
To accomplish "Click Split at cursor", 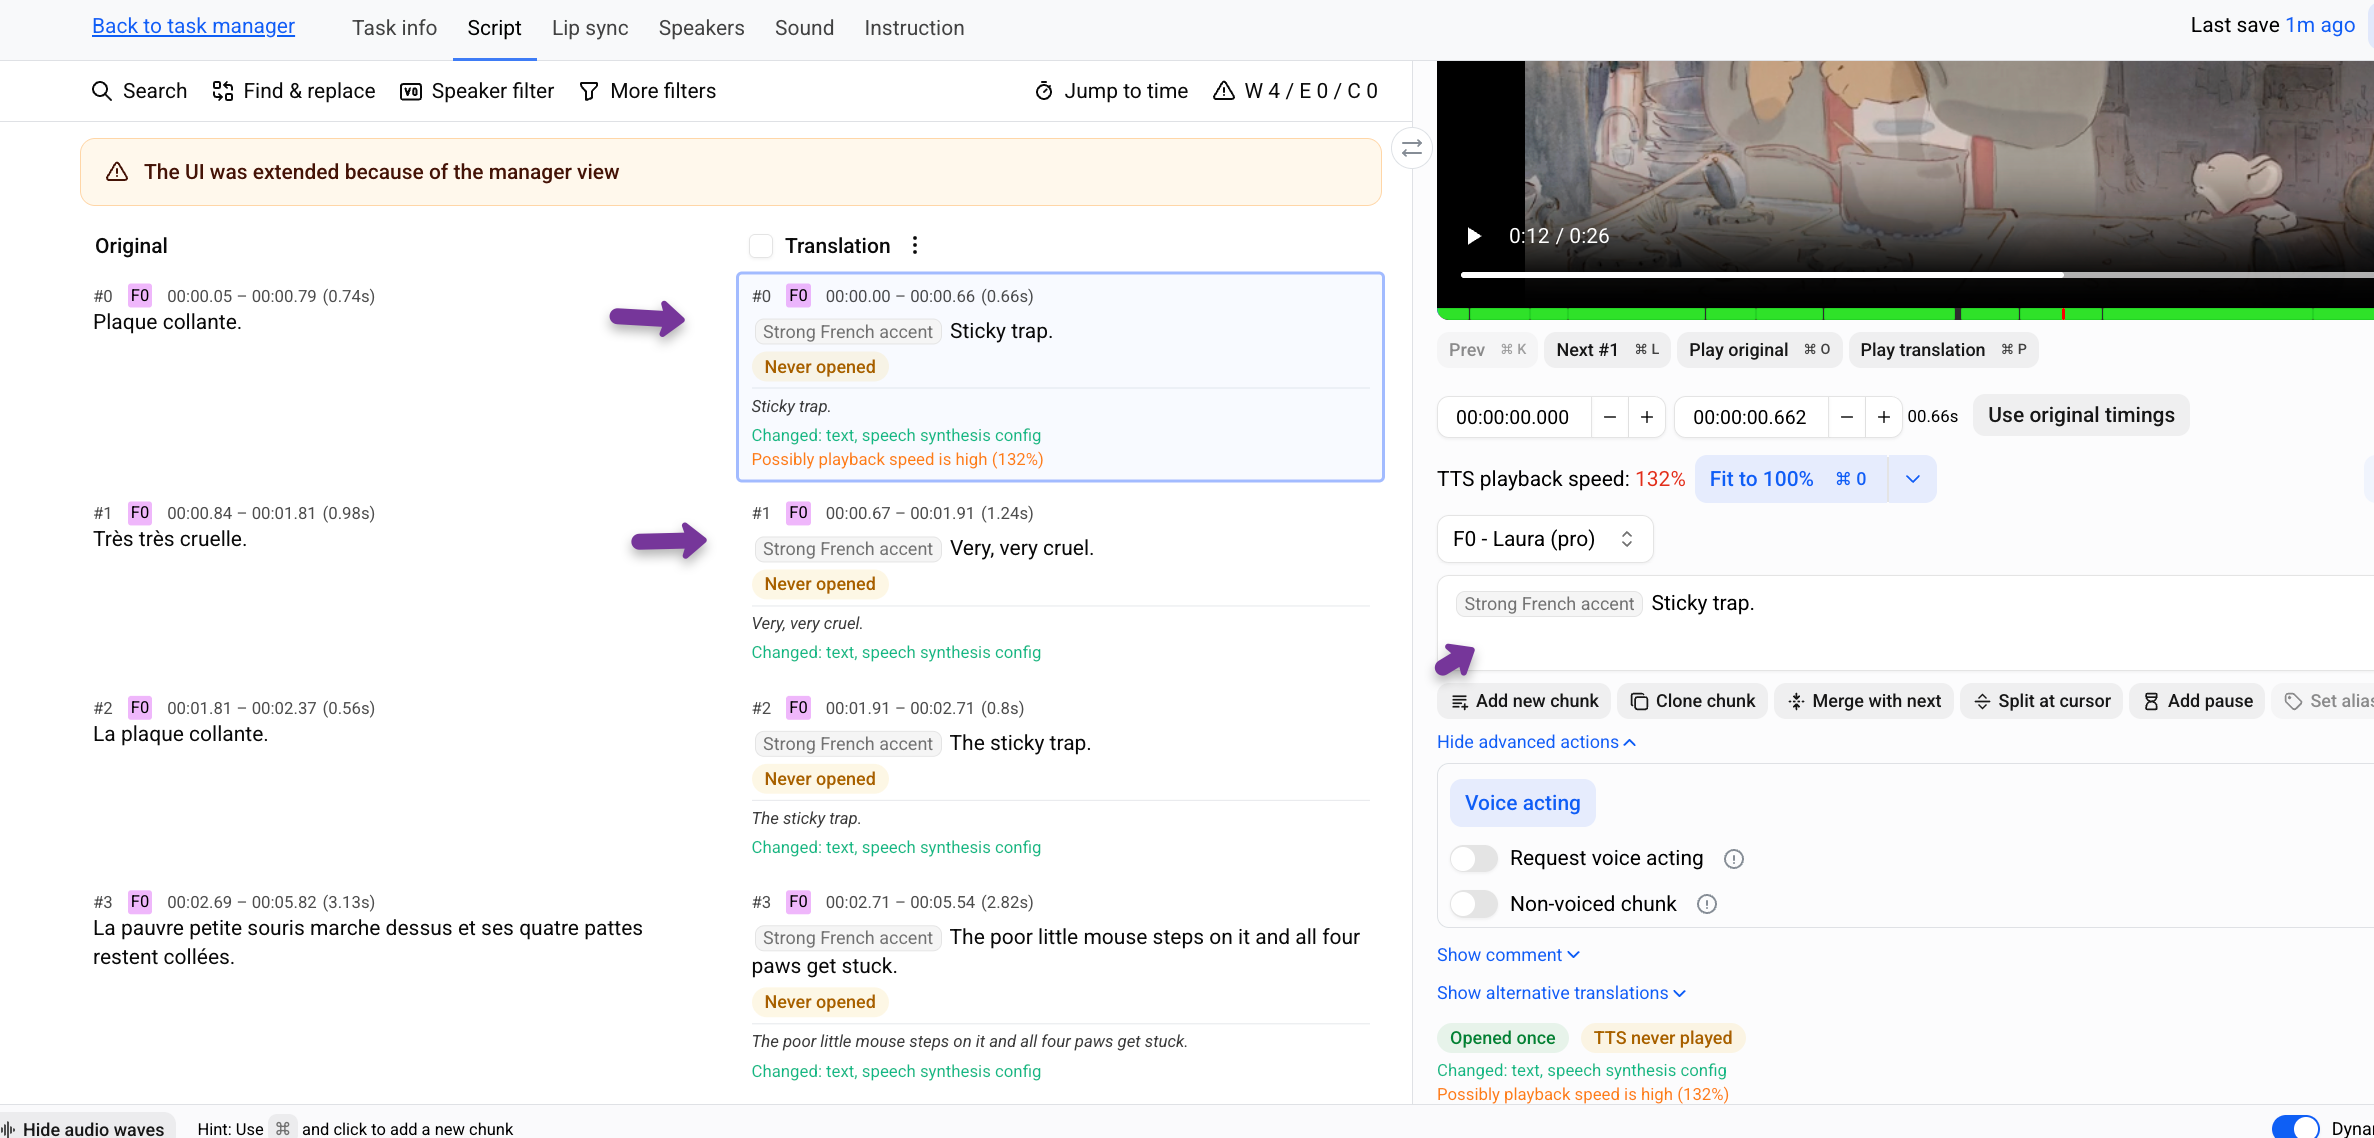I will pos(2041,701).
